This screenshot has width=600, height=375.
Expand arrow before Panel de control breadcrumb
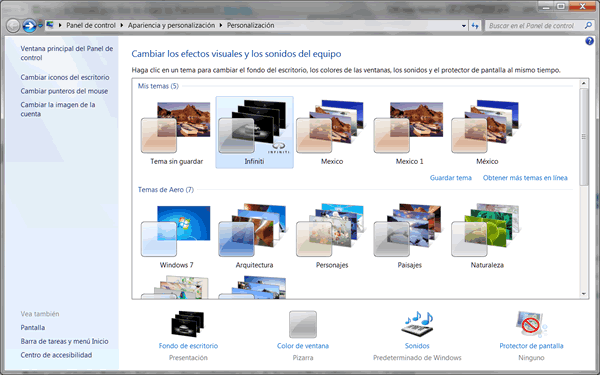pyautogui.click(x=60, y=26)
